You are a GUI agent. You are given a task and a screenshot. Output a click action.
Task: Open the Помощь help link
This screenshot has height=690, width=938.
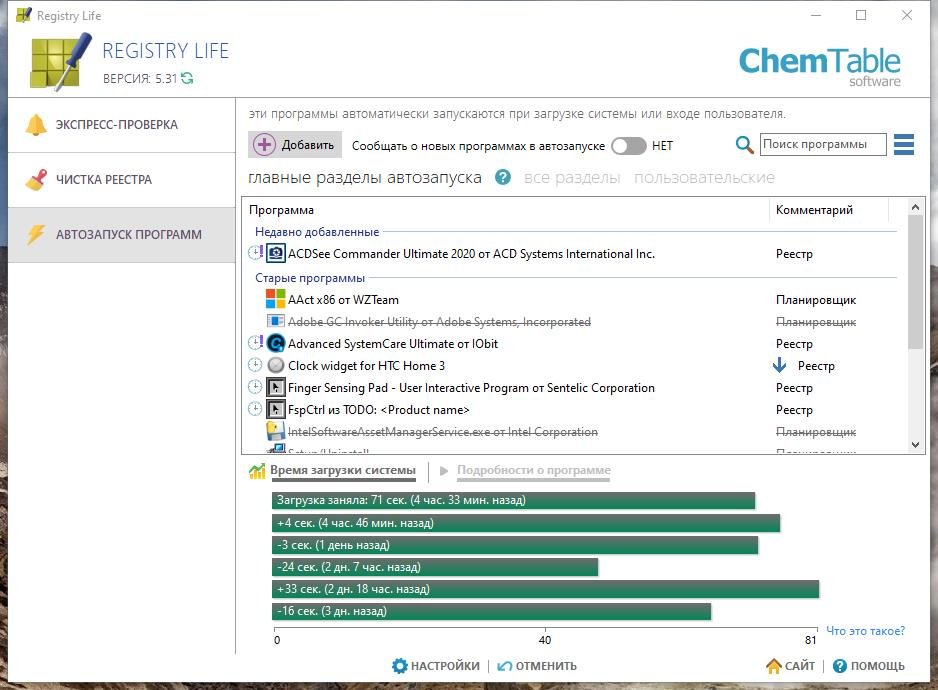[869, 666]
